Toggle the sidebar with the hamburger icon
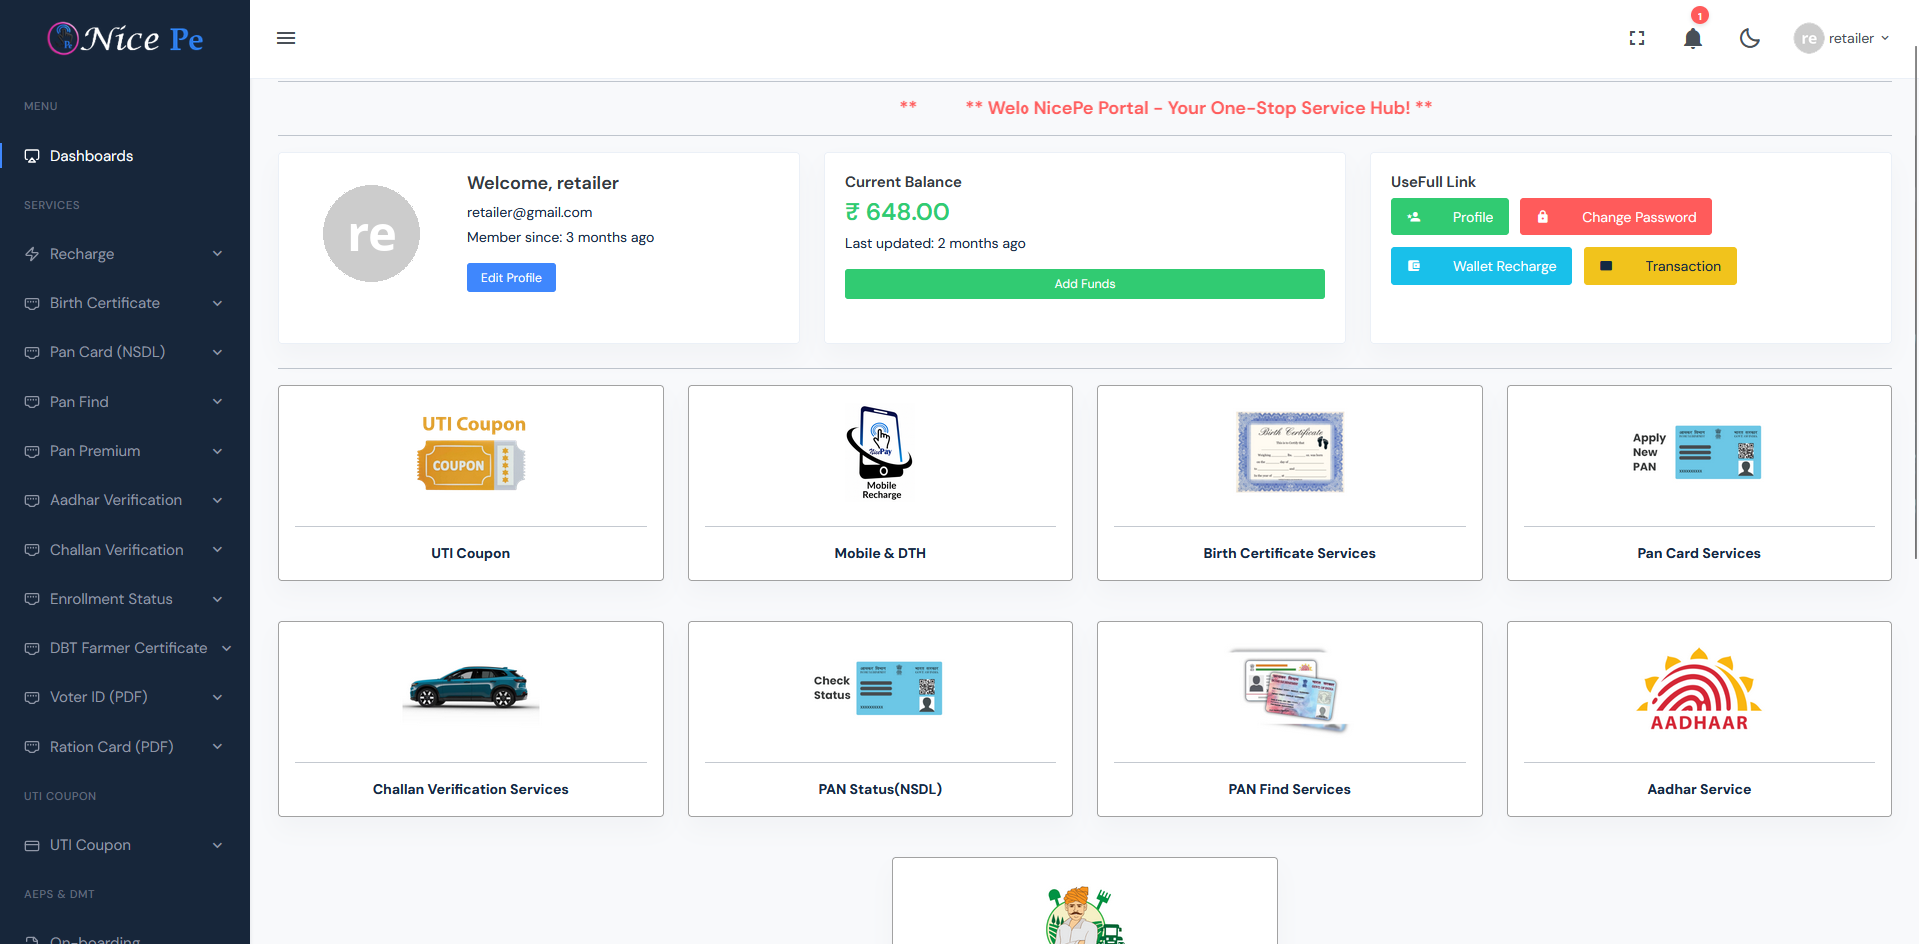1919x944 pixels. [x=286, y=38]
